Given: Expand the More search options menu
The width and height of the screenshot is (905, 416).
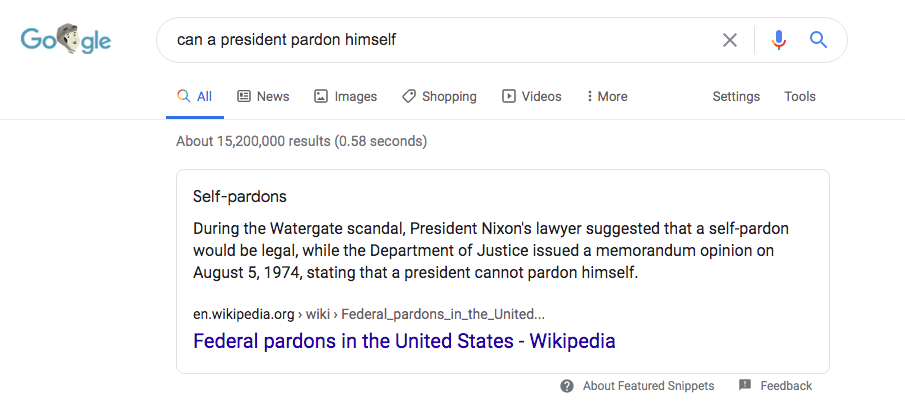Looking at the screenshot, I should pyautogui.click(x=607, y=96).
